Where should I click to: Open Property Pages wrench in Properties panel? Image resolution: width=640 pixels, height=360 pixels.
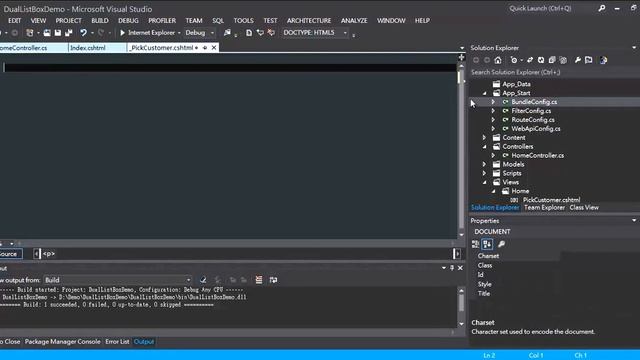click(x=501, y=244)
